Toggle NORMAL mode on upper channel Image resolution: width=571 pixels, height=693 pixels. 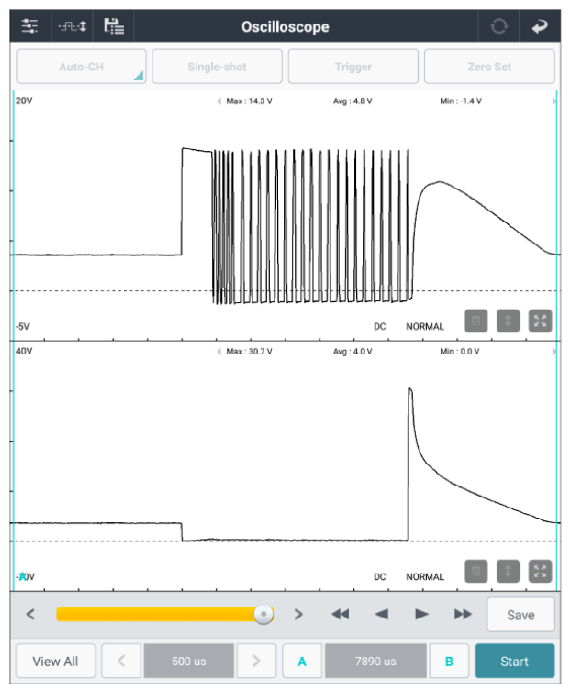click(x=425, y=327)
